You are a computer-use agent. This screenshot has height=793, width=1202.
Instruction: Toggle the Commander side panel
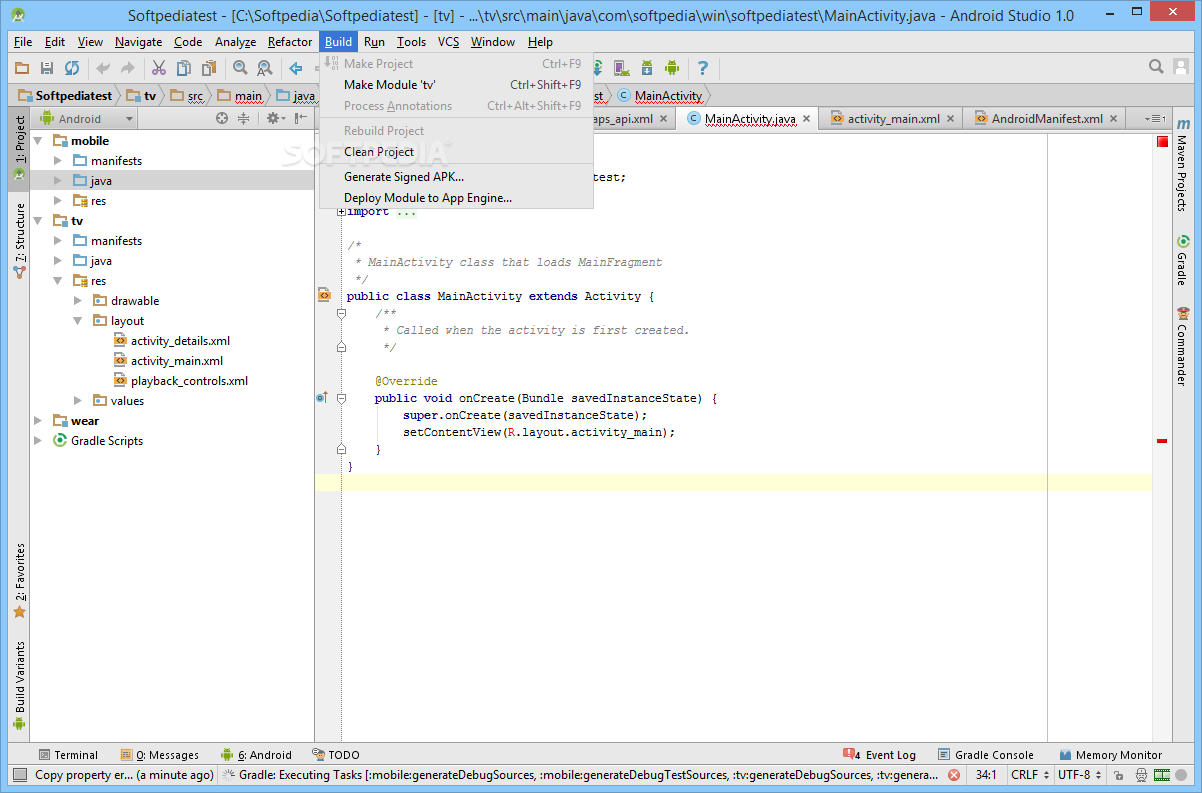pos(1182,347)
